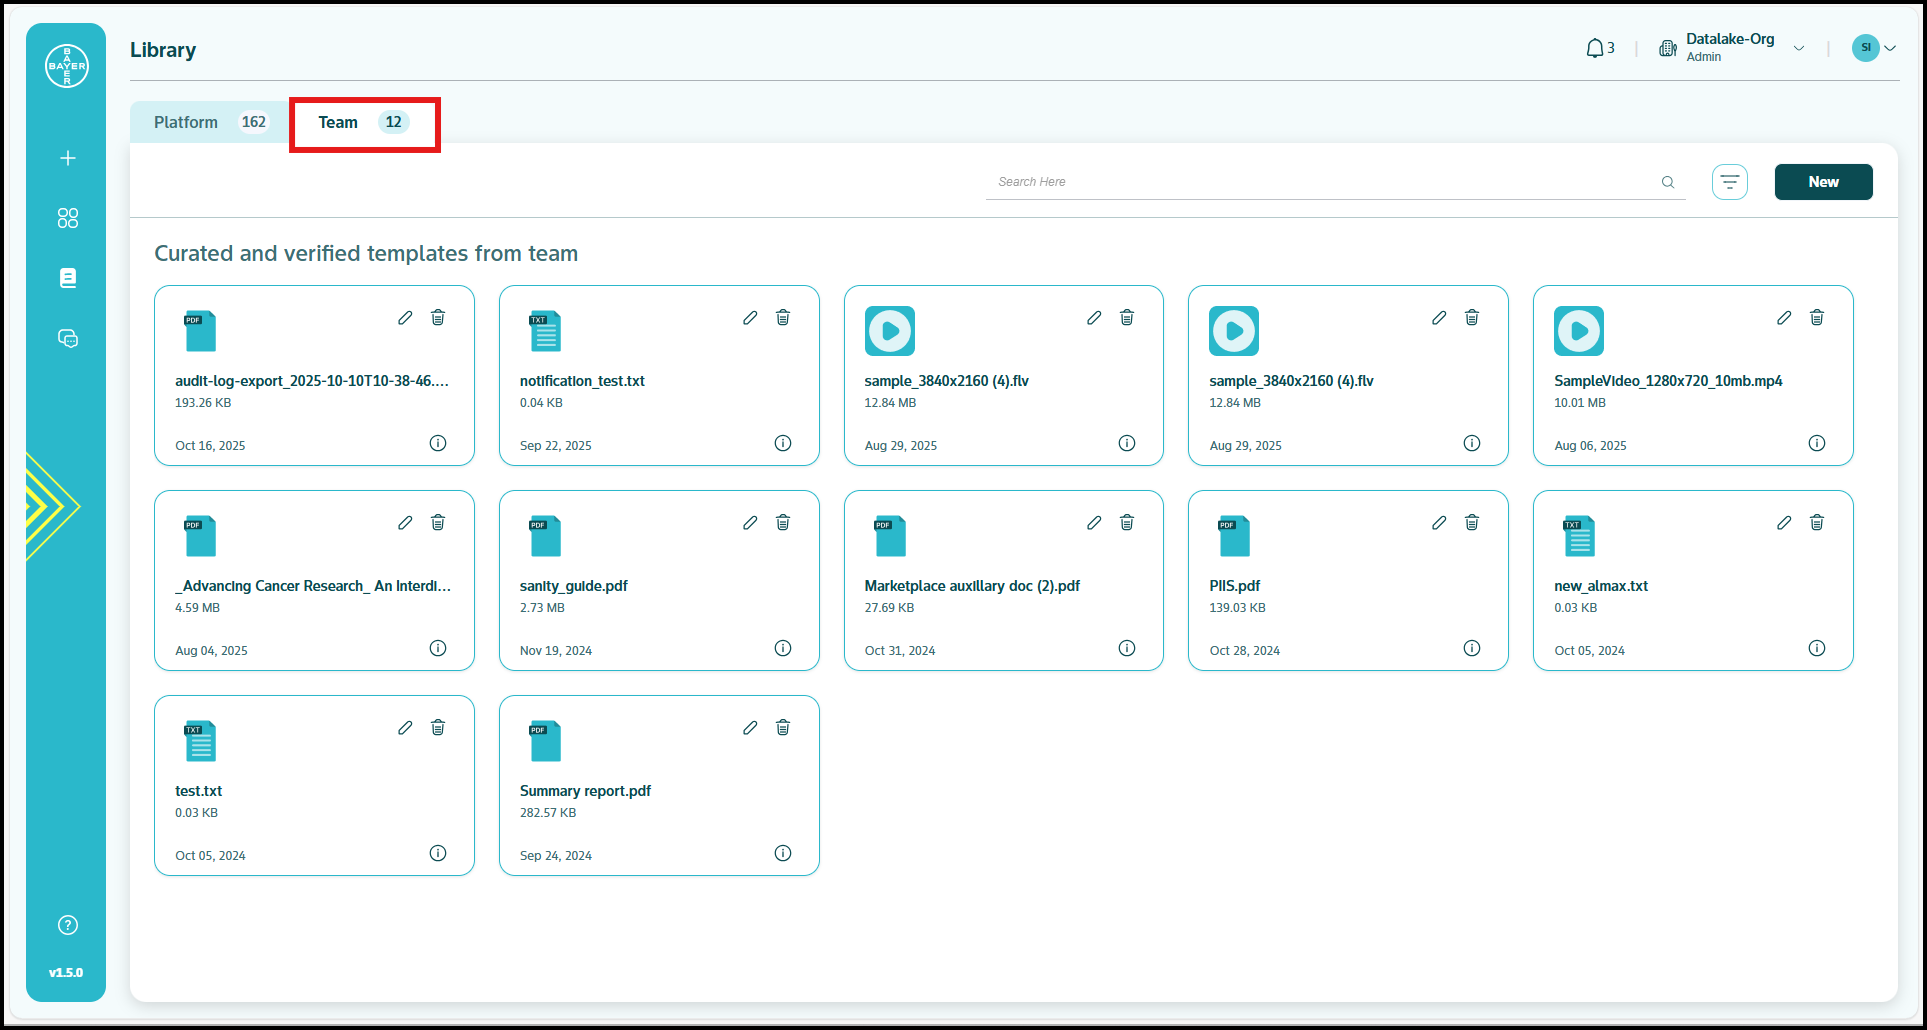Show info for test.txt card
The image size is (1927, 1030).
coord(438,853)
